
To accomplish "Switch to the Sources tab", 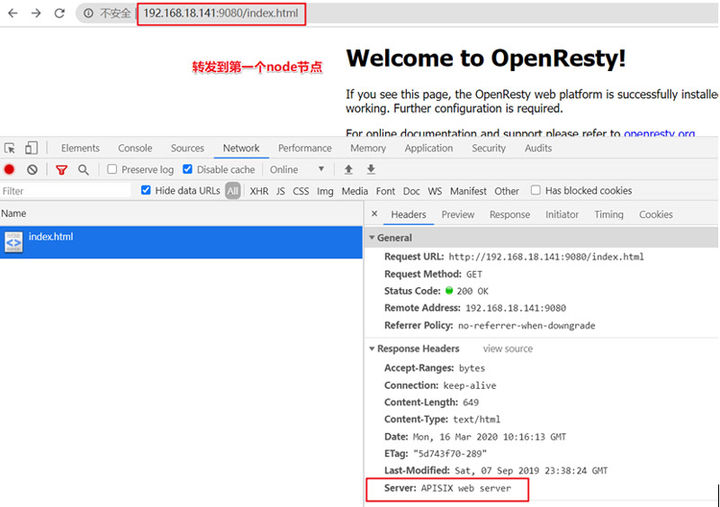I will click(x=187, y=148).
